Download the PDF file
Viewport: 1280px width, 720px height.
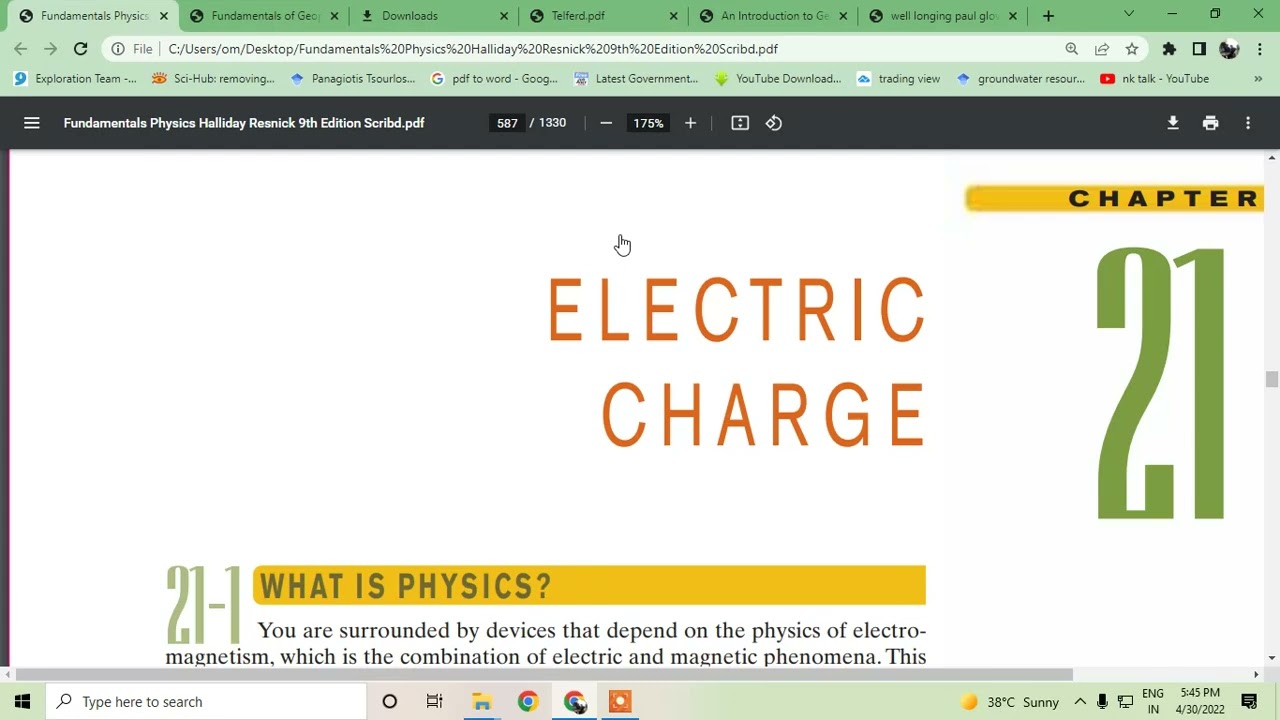point(1173,123)
